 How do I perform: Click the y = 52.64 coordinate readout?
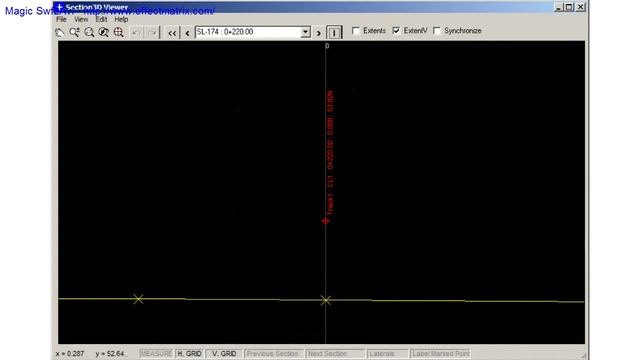click(110, 353)
